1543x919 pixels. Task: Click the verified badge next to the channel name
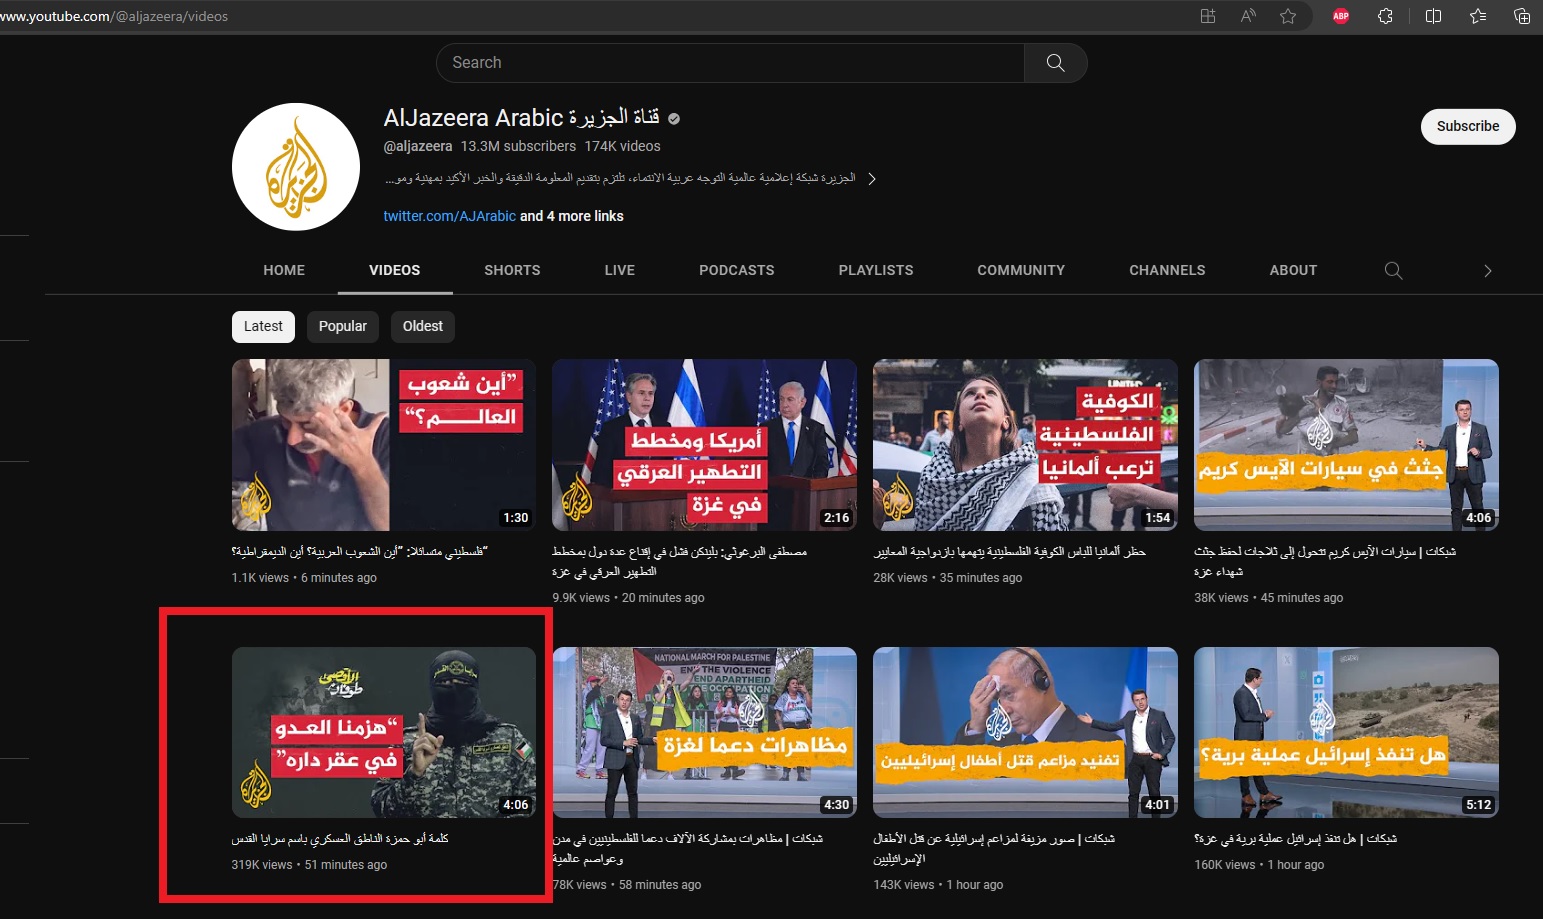[x=674, y=118]
